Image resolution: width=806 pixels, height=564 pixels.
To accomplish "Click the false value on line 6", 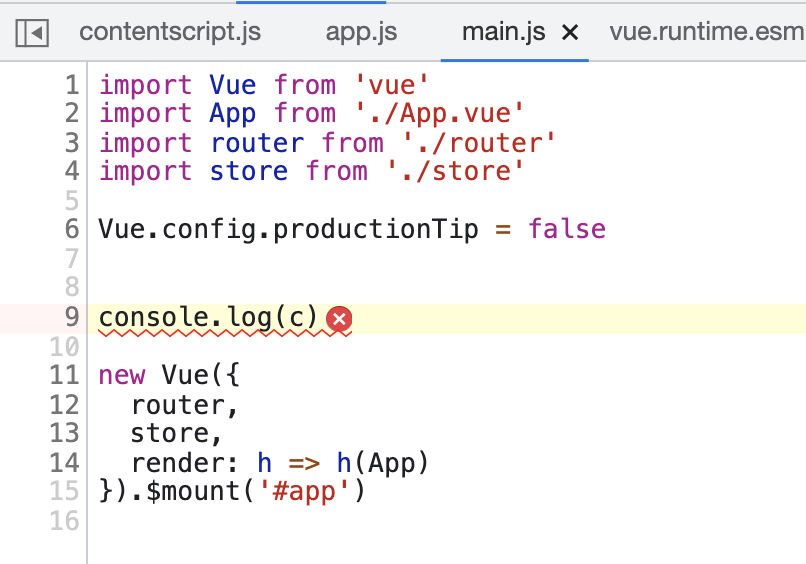I will click(567, 229).
